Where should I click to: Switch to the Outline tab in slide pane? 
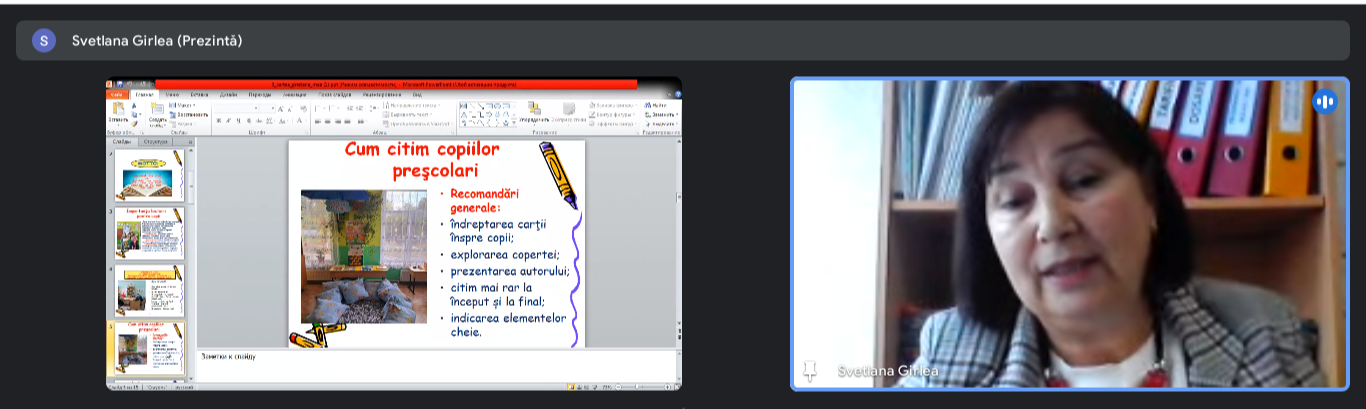click(156, 141)
